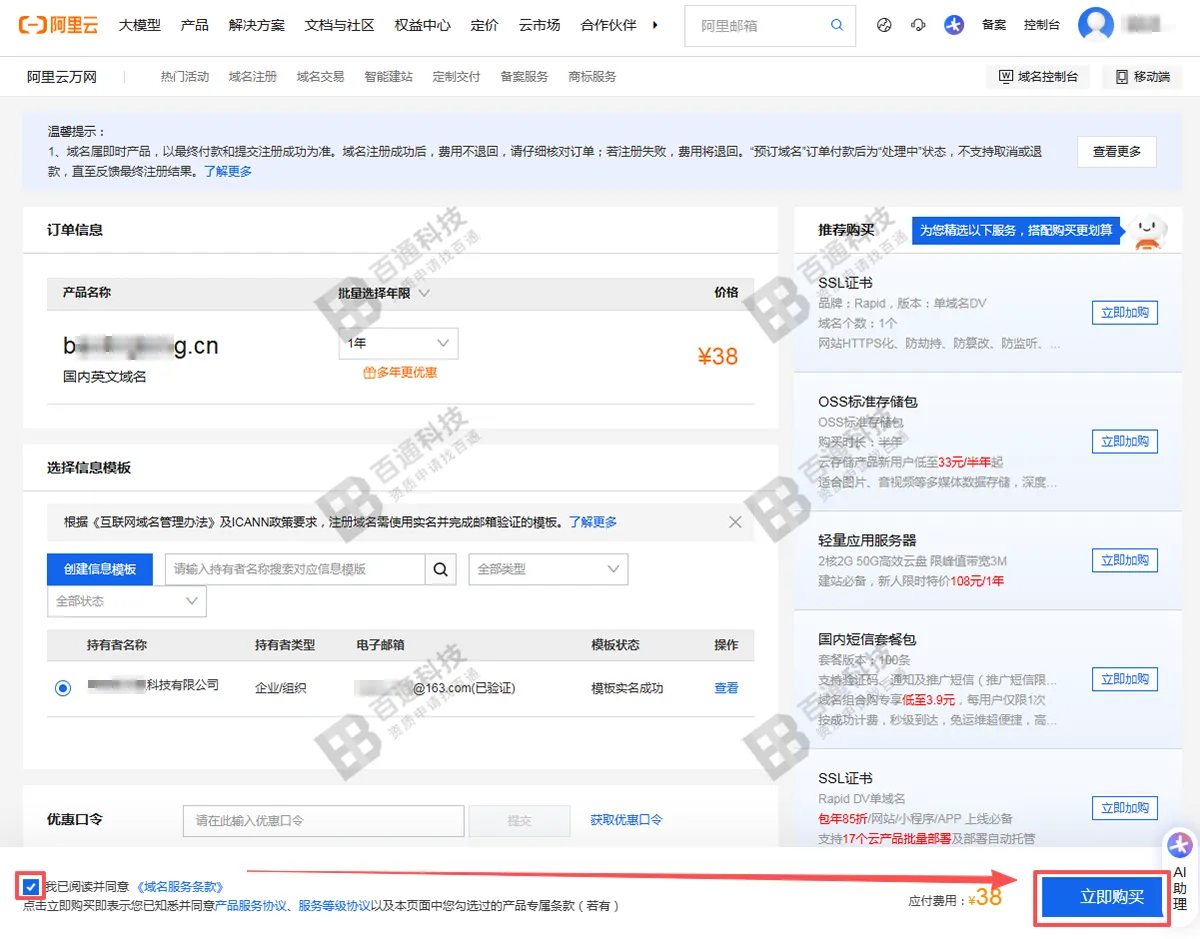Click the Alibaba Cloud logo

[x=59, y=25]
